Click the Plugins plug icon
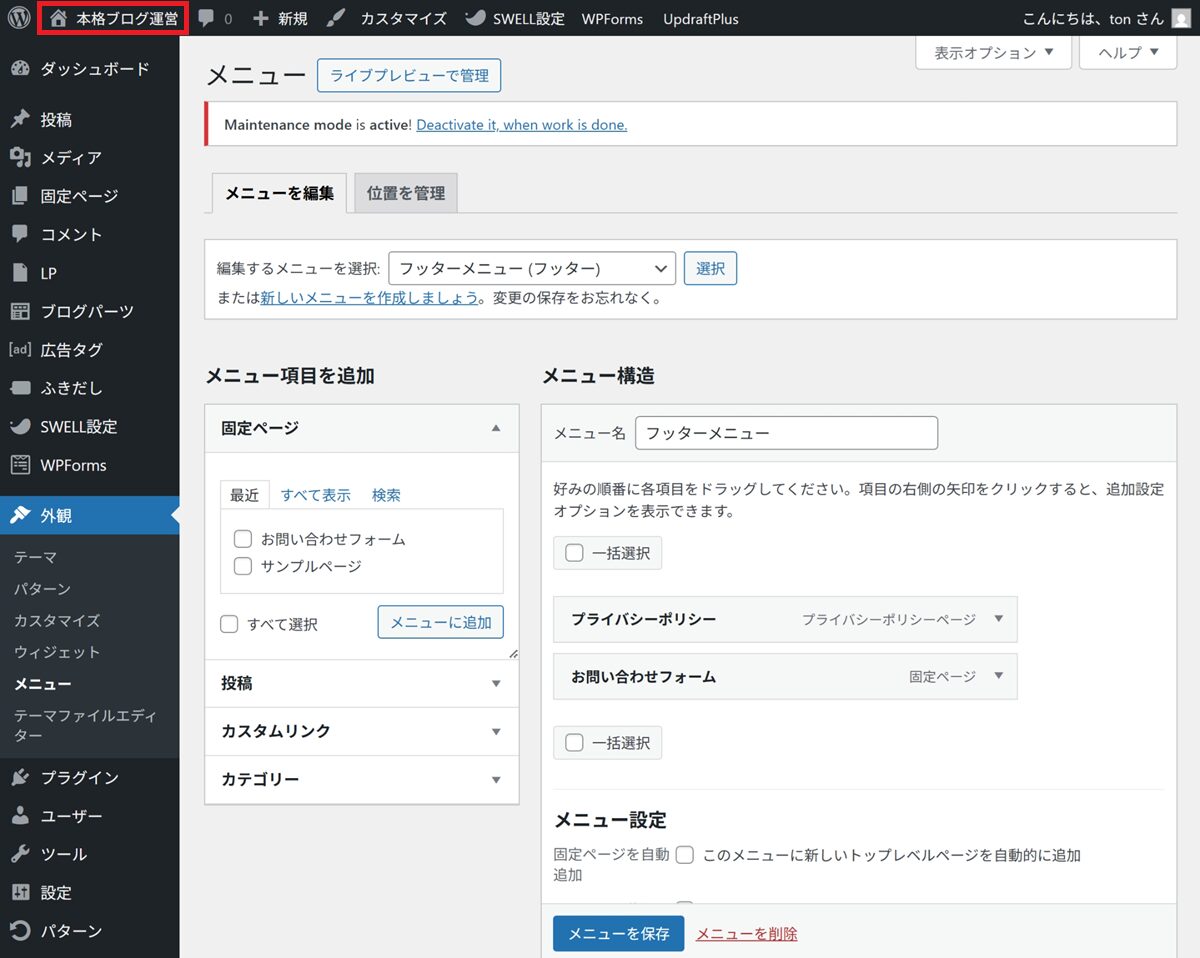Screen dimensions: 1200x958 click(x=20, y=778)
